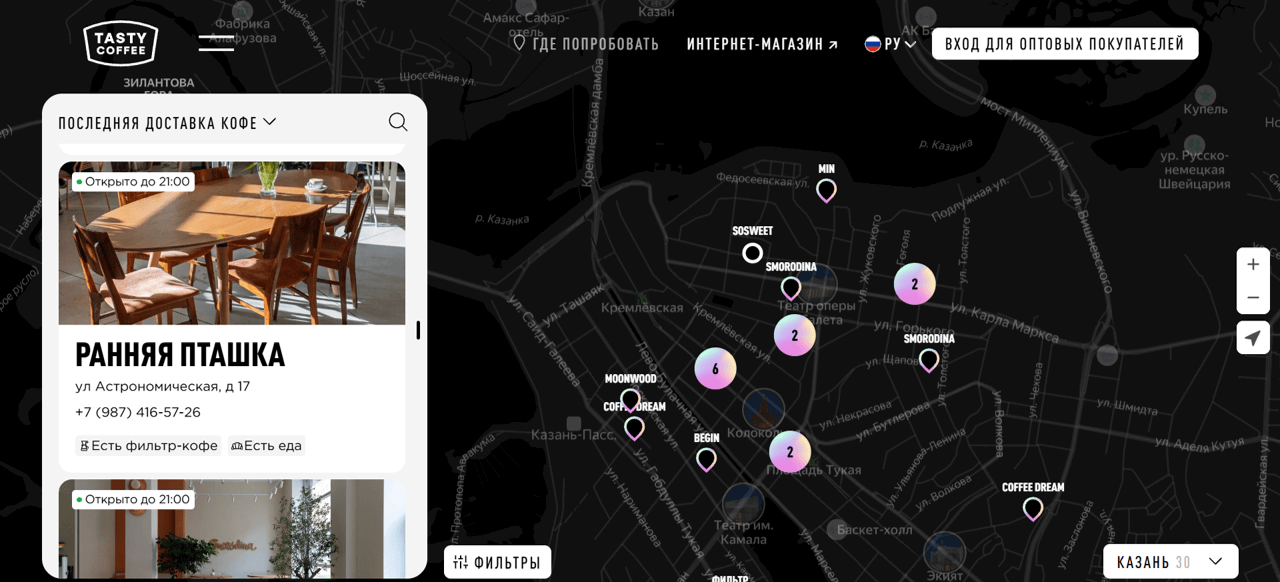Click the Tasty Coffee logo

pos(121,43)
